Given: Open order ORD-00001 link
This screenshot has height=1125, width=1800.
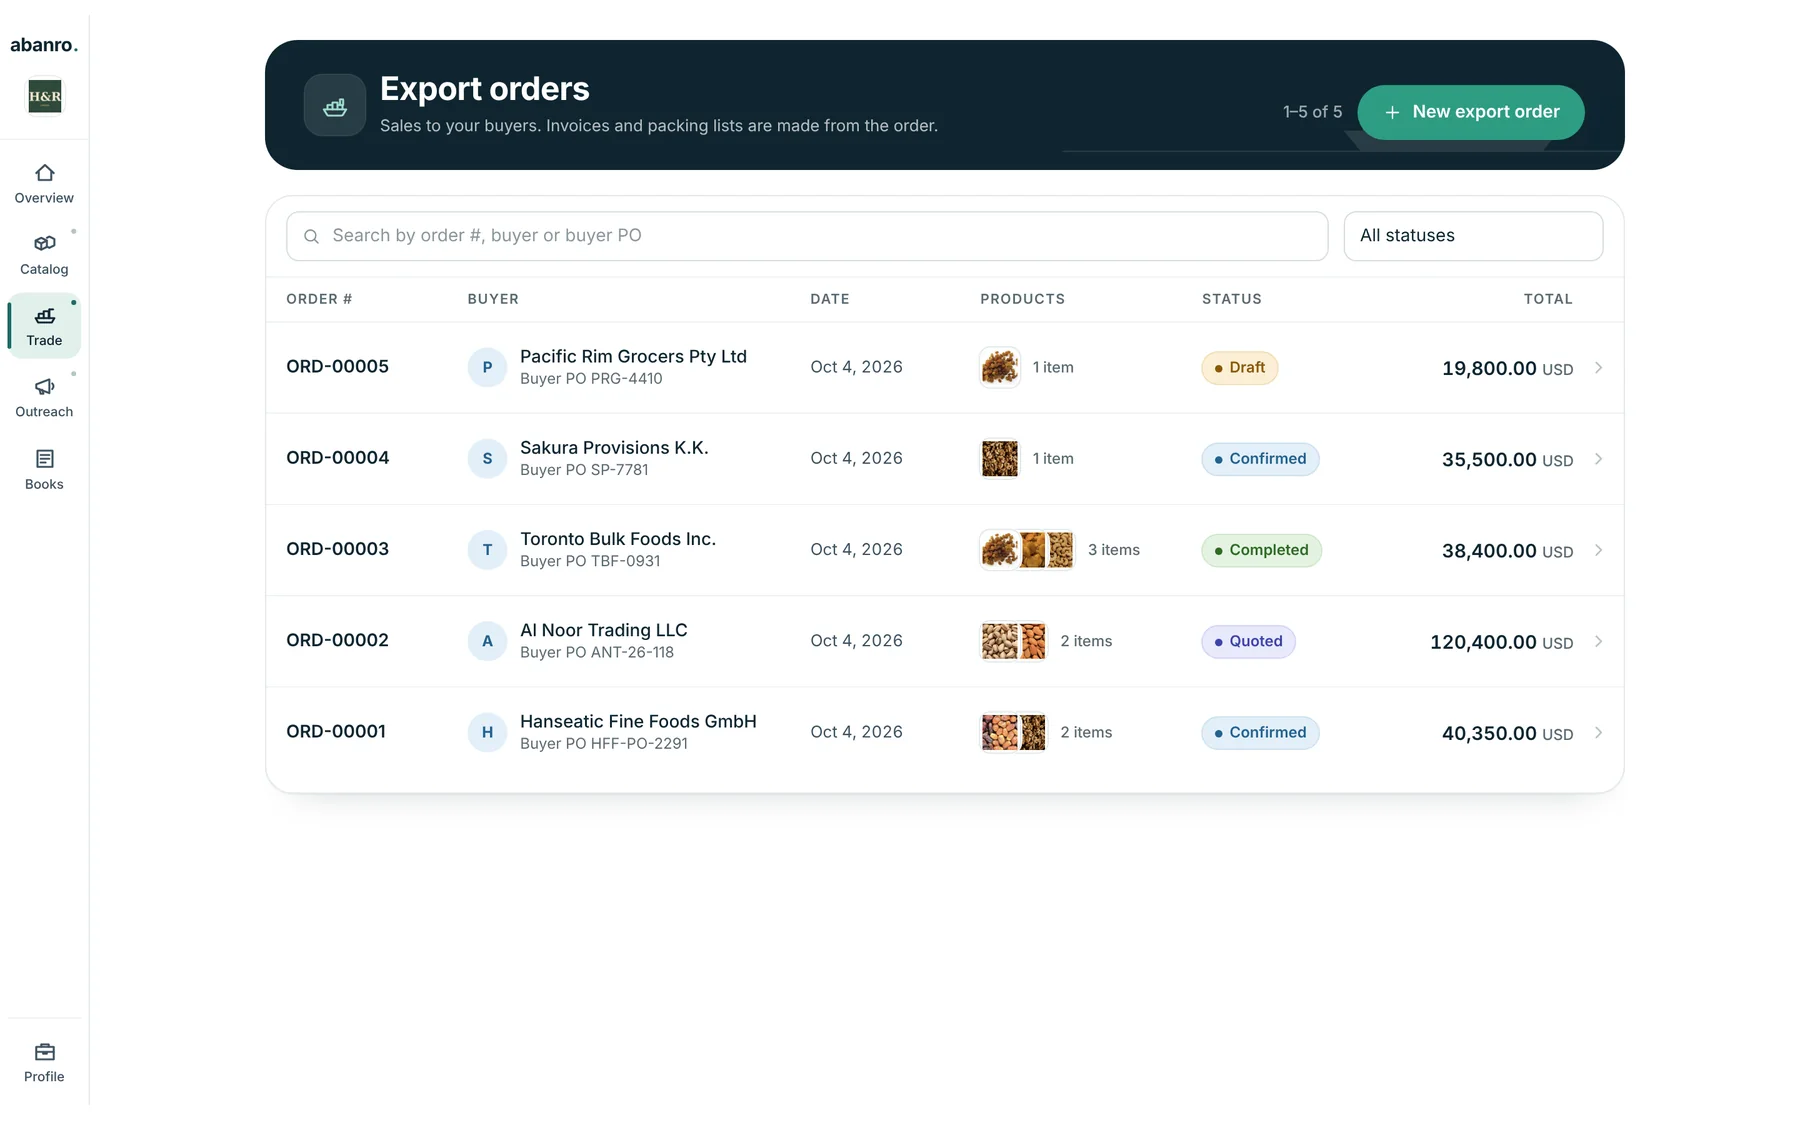Looking at the screenshot, I should tap(336, 731).
